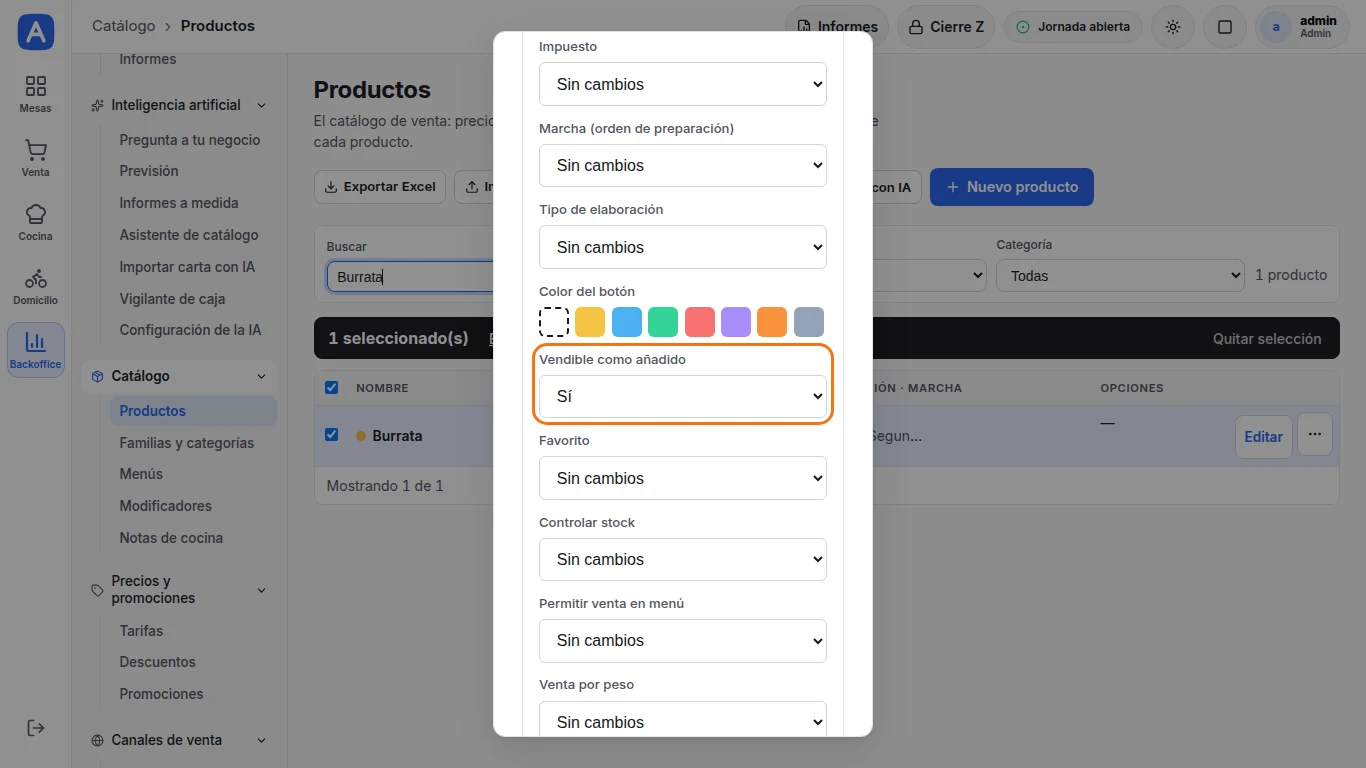Open the Venta cart icon
The width and height of the screenshot is (1366, 768).
pyautogui.click(x=36, y=158)
